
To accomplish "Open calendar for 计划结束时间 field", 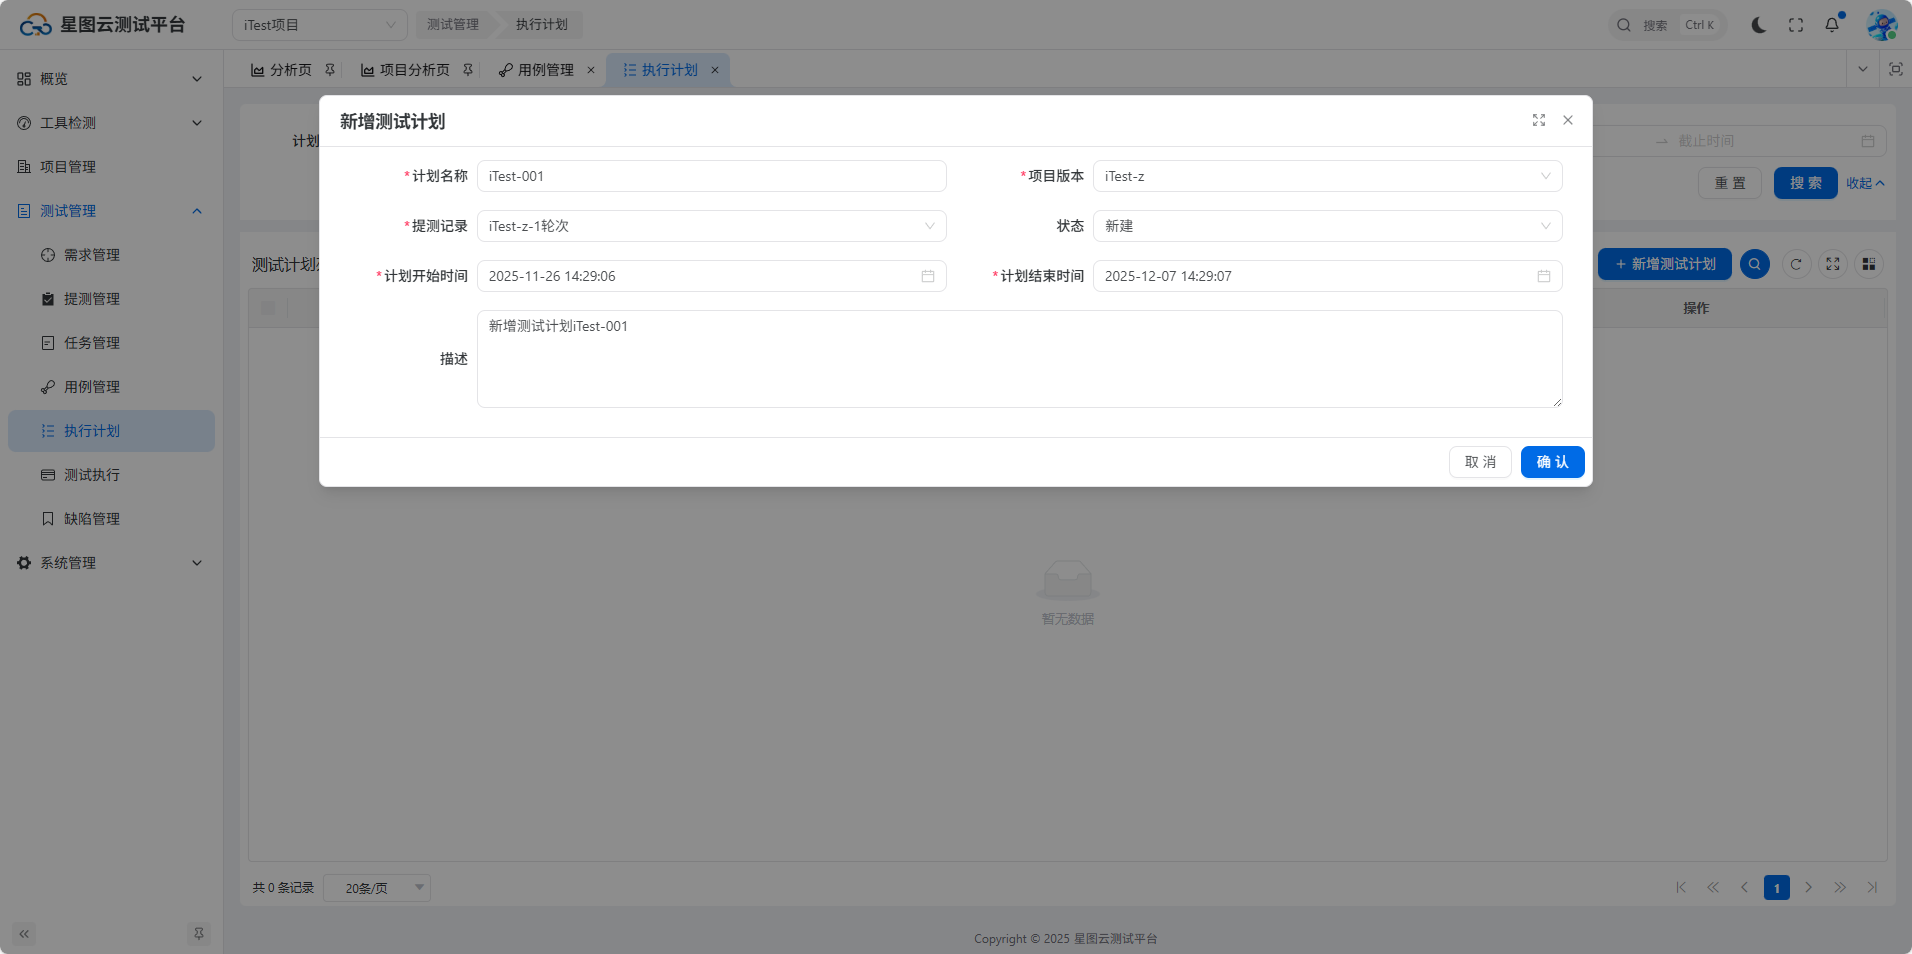I will [1544, 276].
